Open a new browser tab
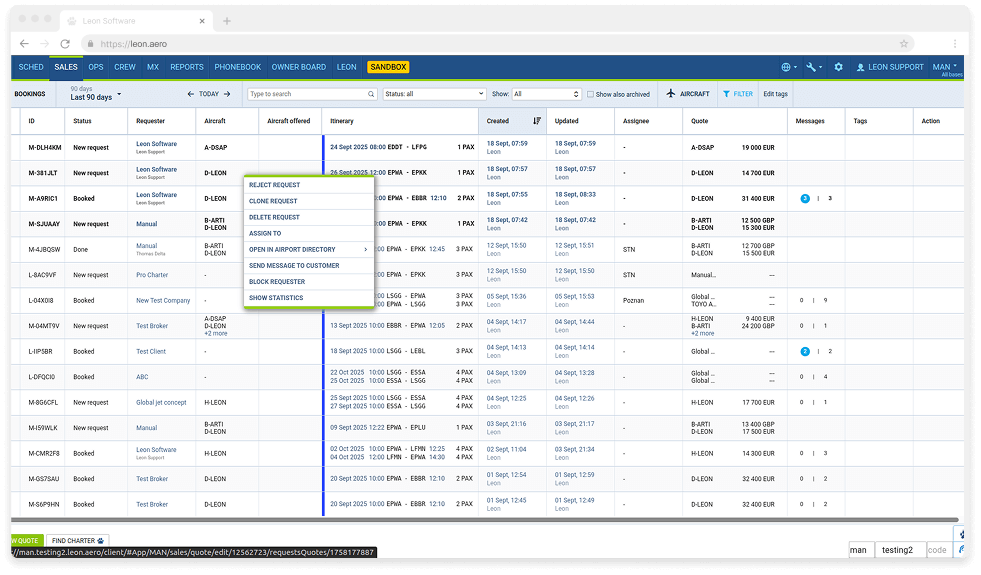Screen dimensions: 981x575 coord(226,21)
